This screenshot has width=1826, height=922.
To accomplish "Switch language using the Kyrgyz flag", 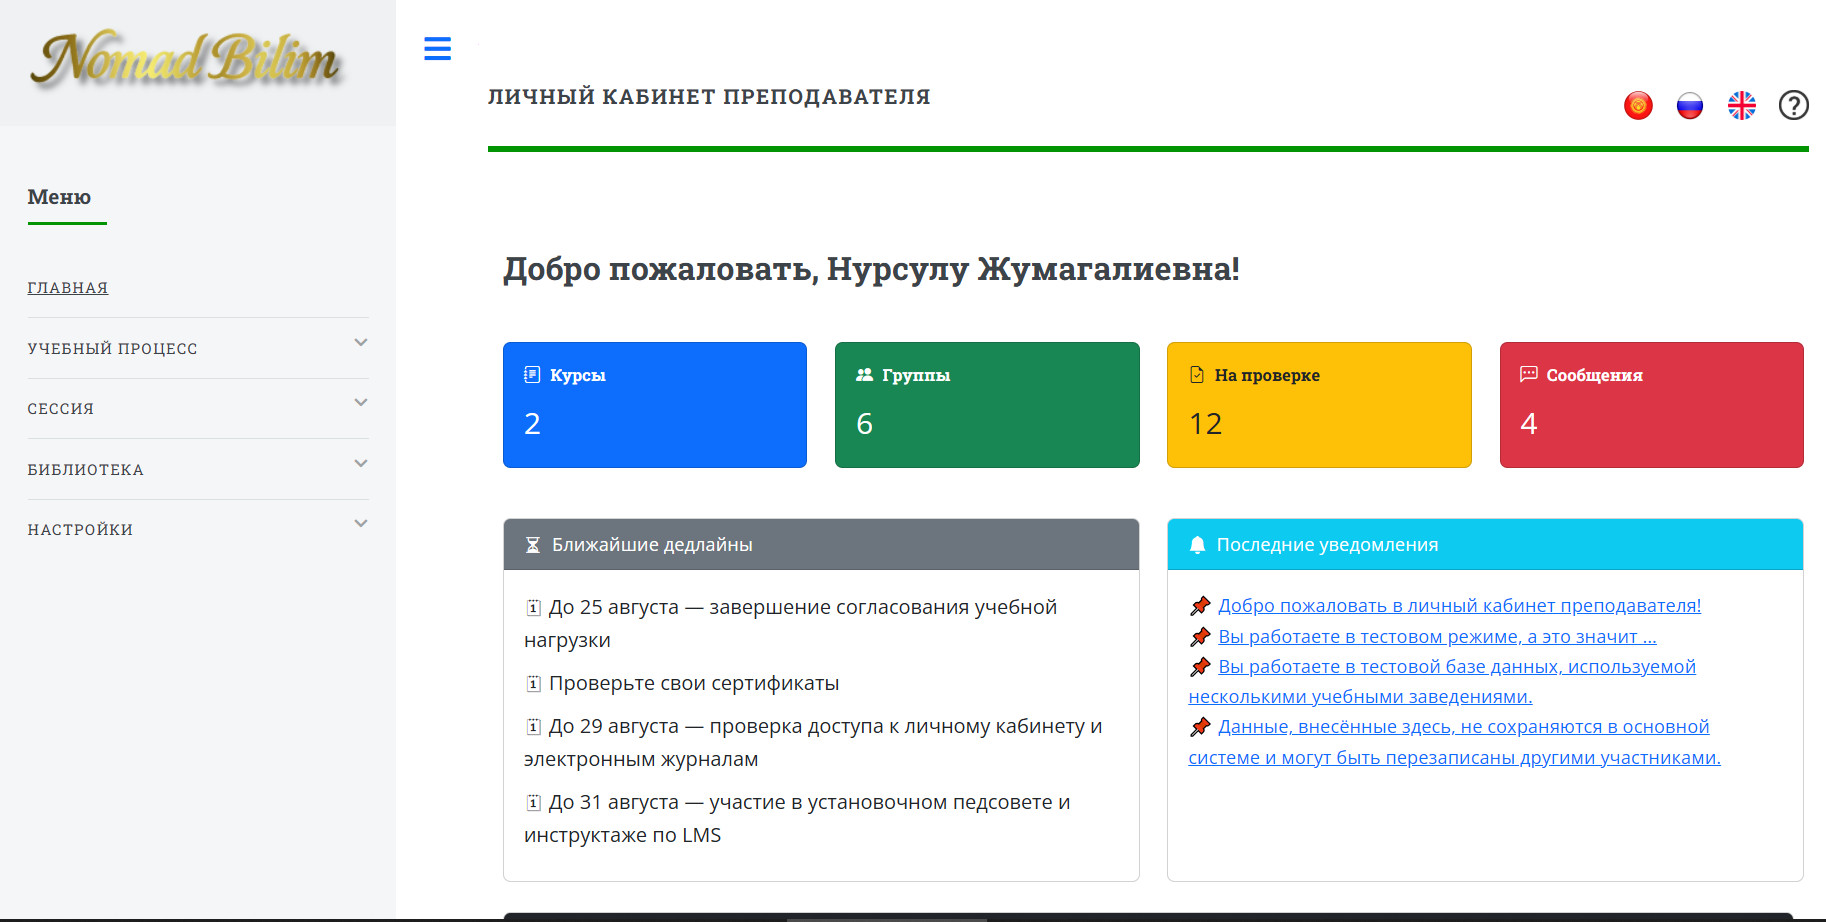I will [1638, 105].
